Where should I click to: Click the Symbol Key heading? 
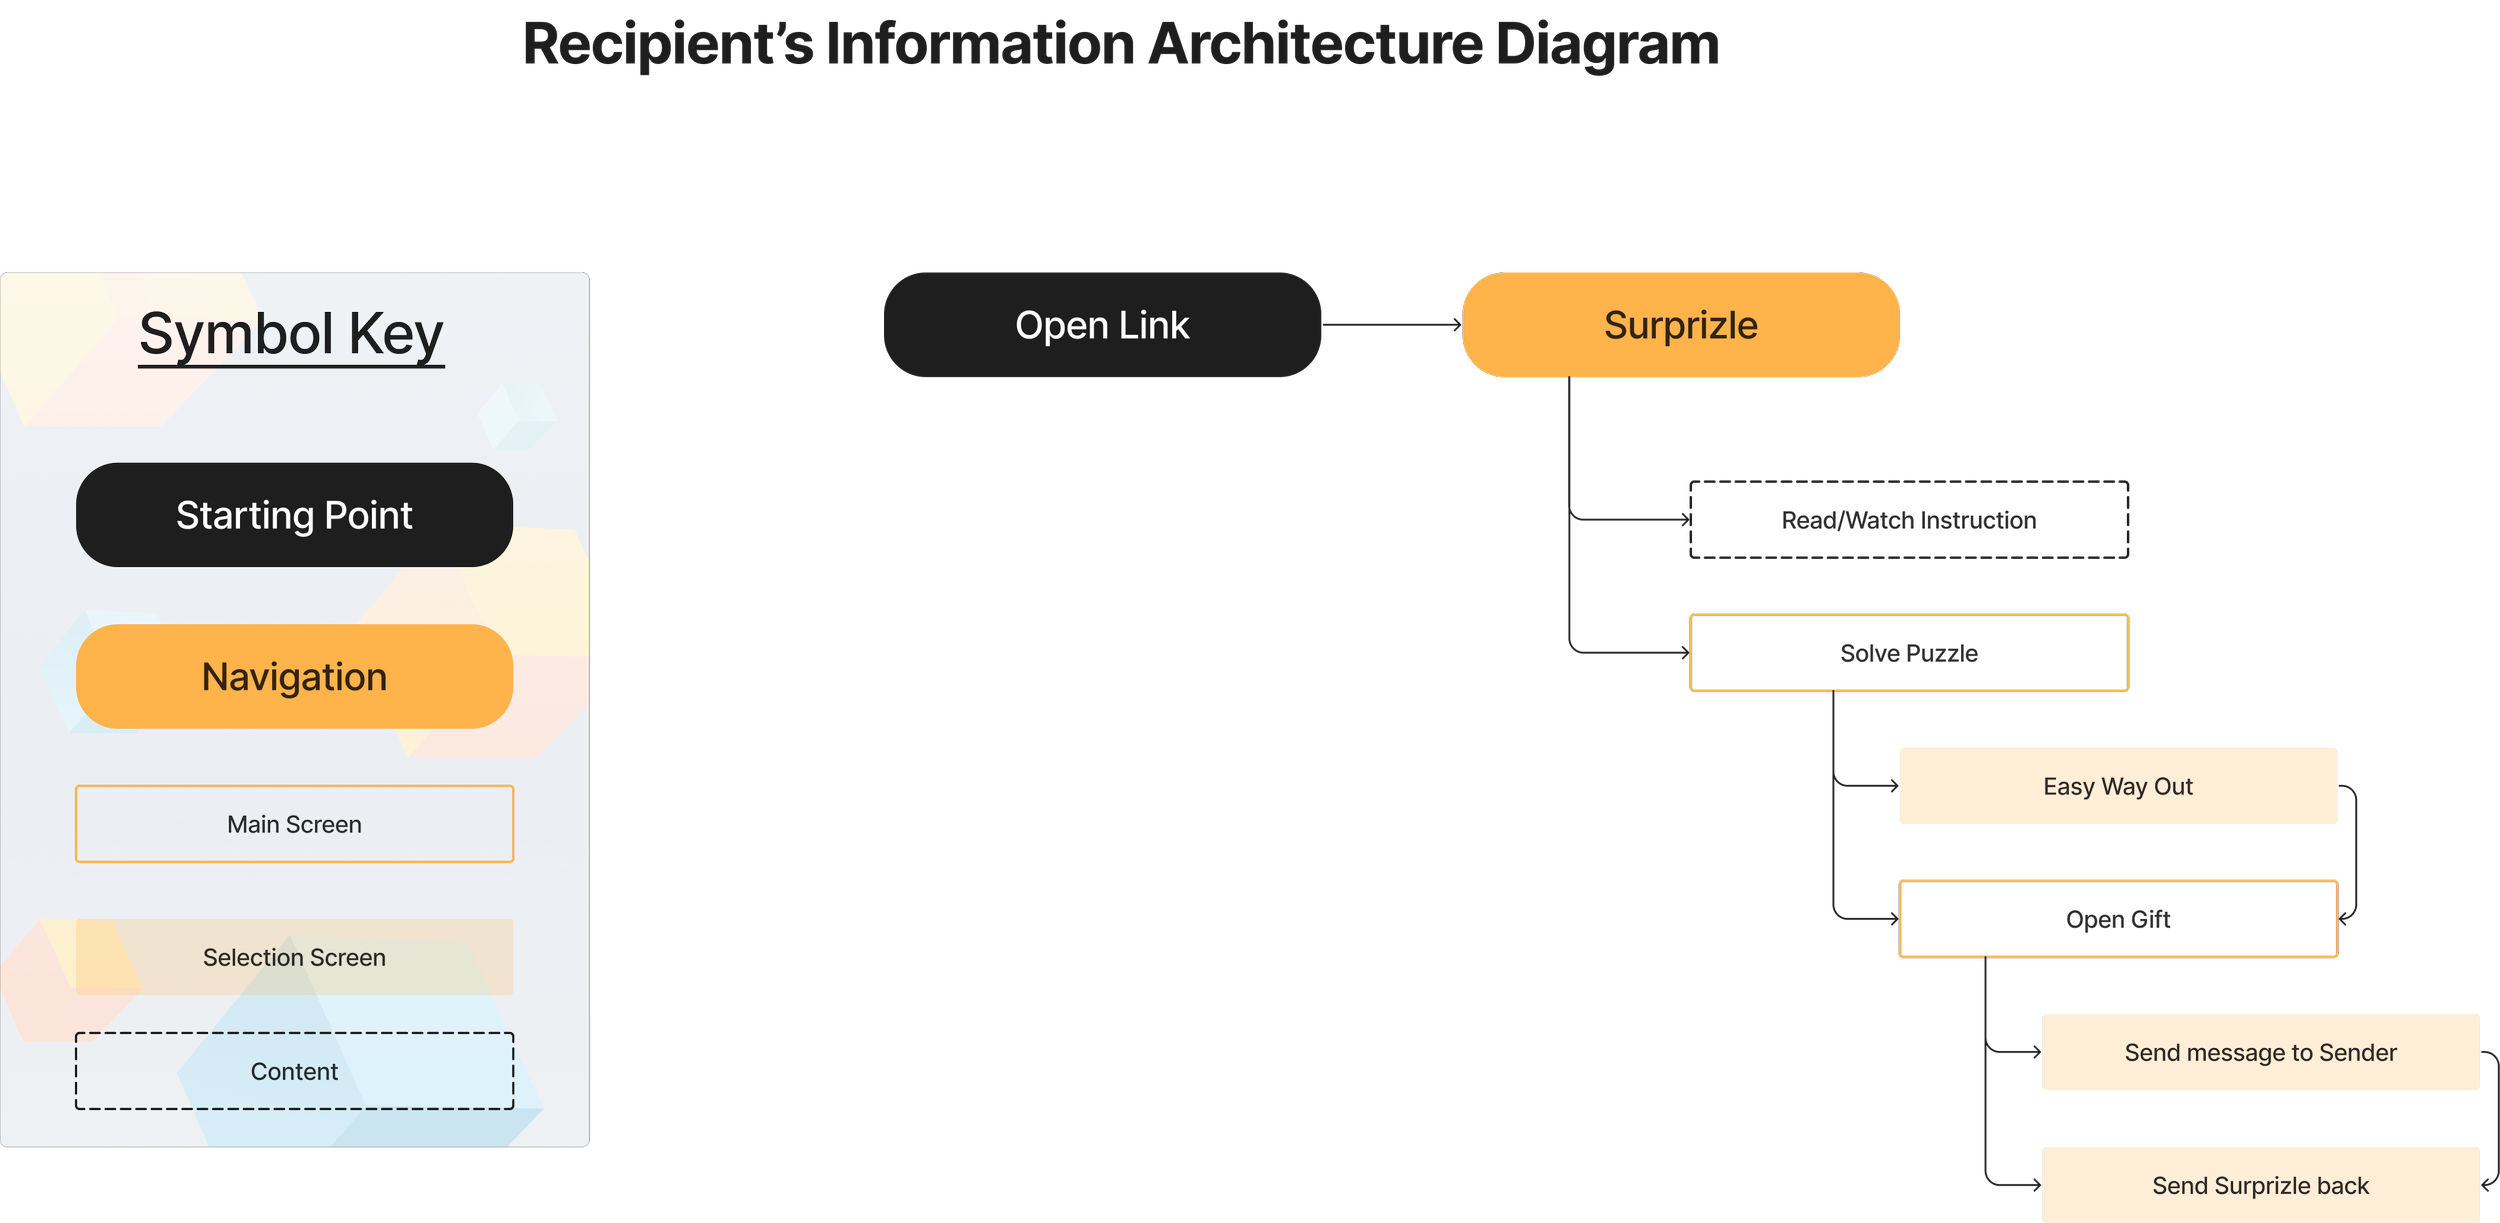(291, 334)
